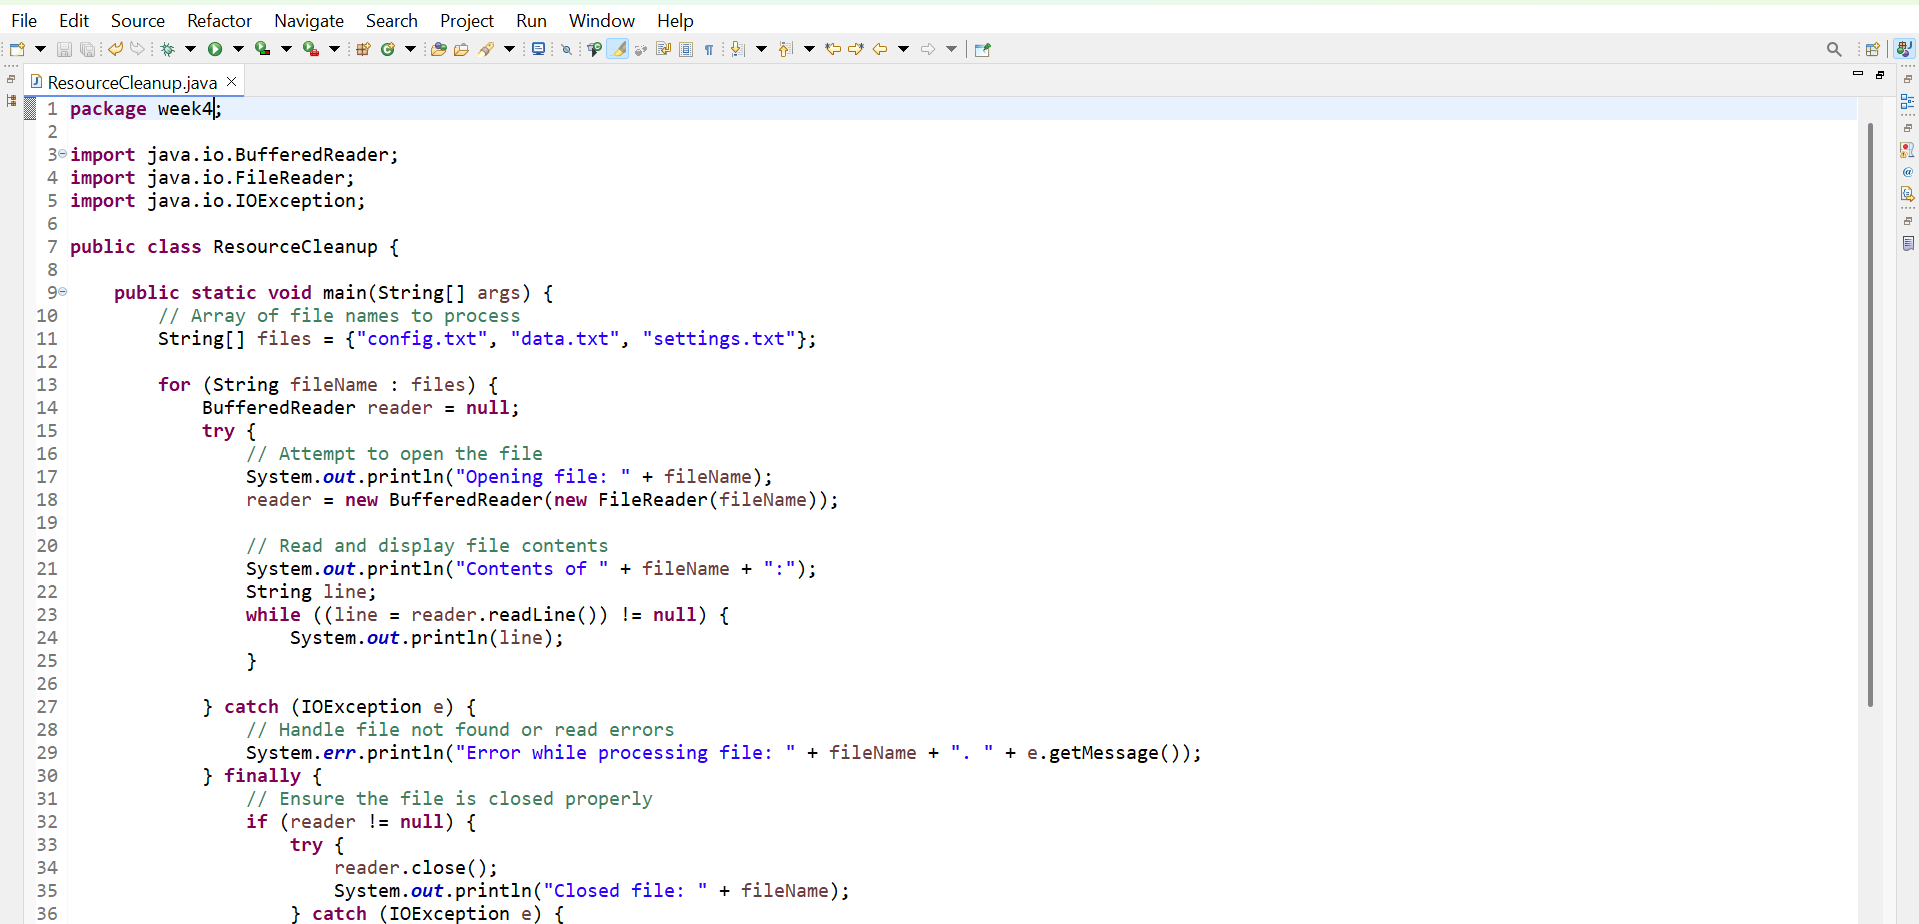Toggle Pin Editor
Image resolution: width=1919 pixels, height=924 pixels.
pos(983,49)
